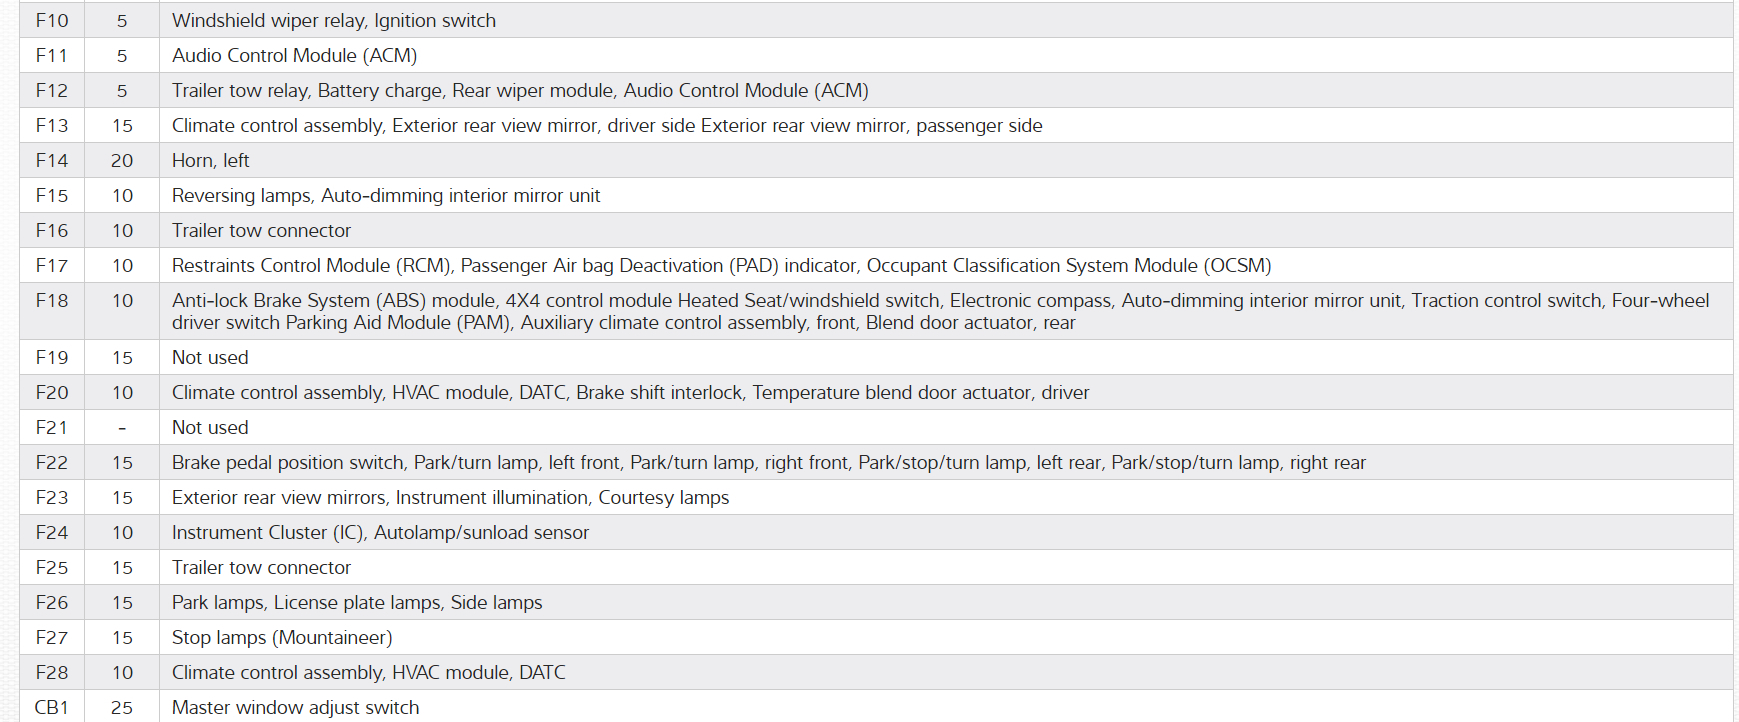Click the F10 fuse label cell
Image resolution: width=1739 pixels, height=722 pixels.
(x=52, y=21)
